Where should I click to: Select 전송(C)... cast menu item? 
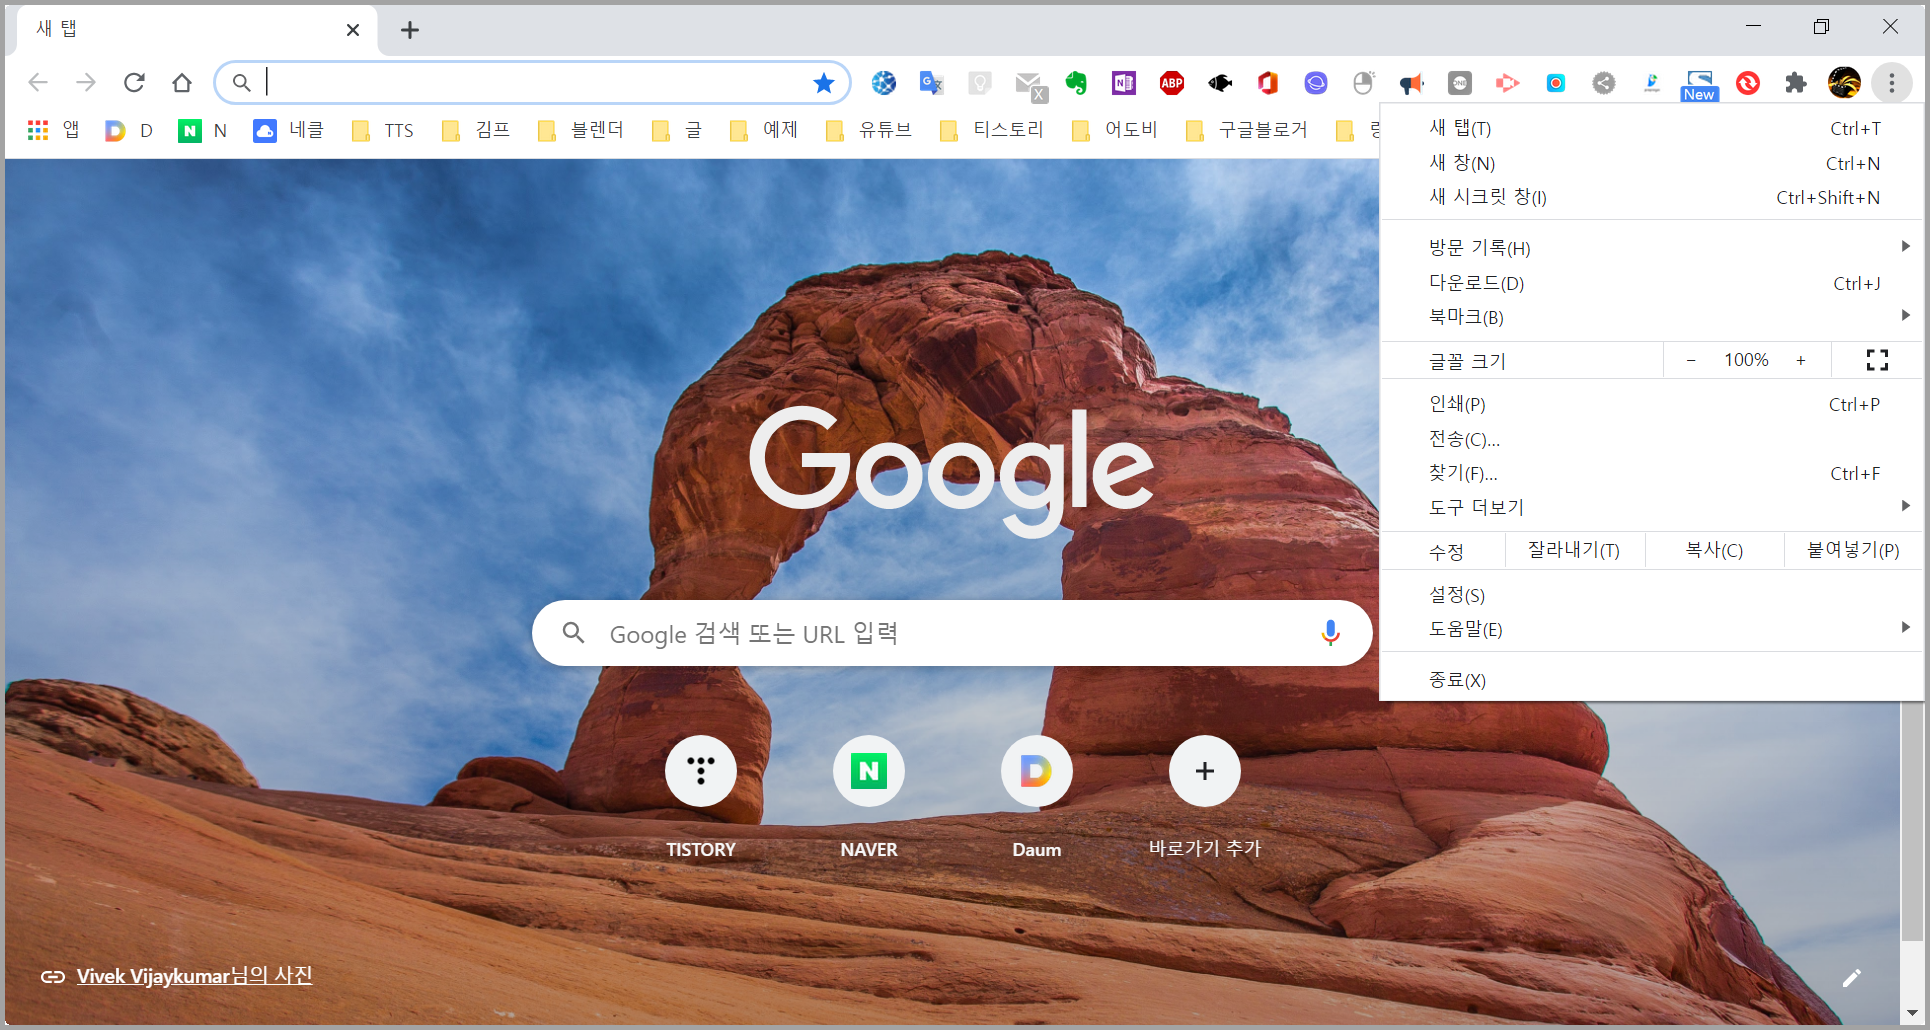(x=1651, y=439)
